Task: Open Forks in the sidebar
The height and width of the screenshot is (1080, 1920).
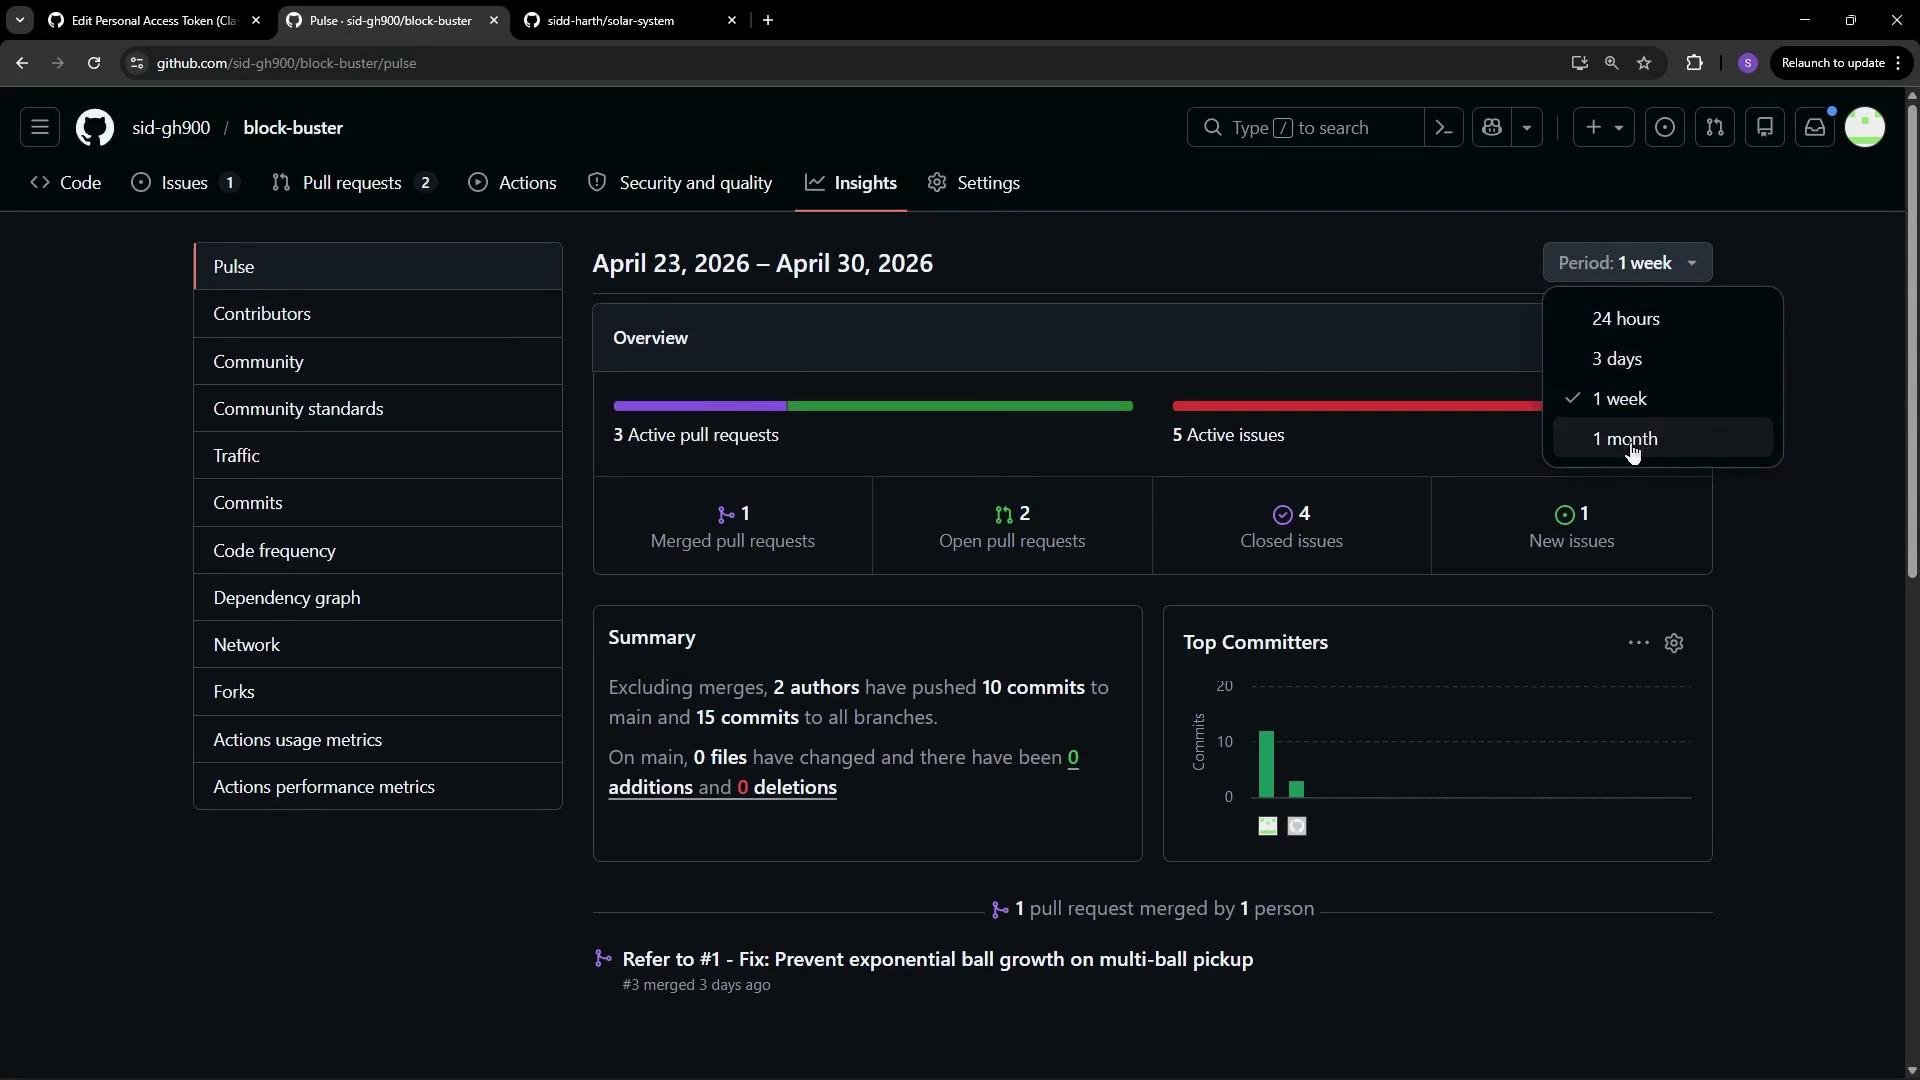Action: (x=378, y=692)
